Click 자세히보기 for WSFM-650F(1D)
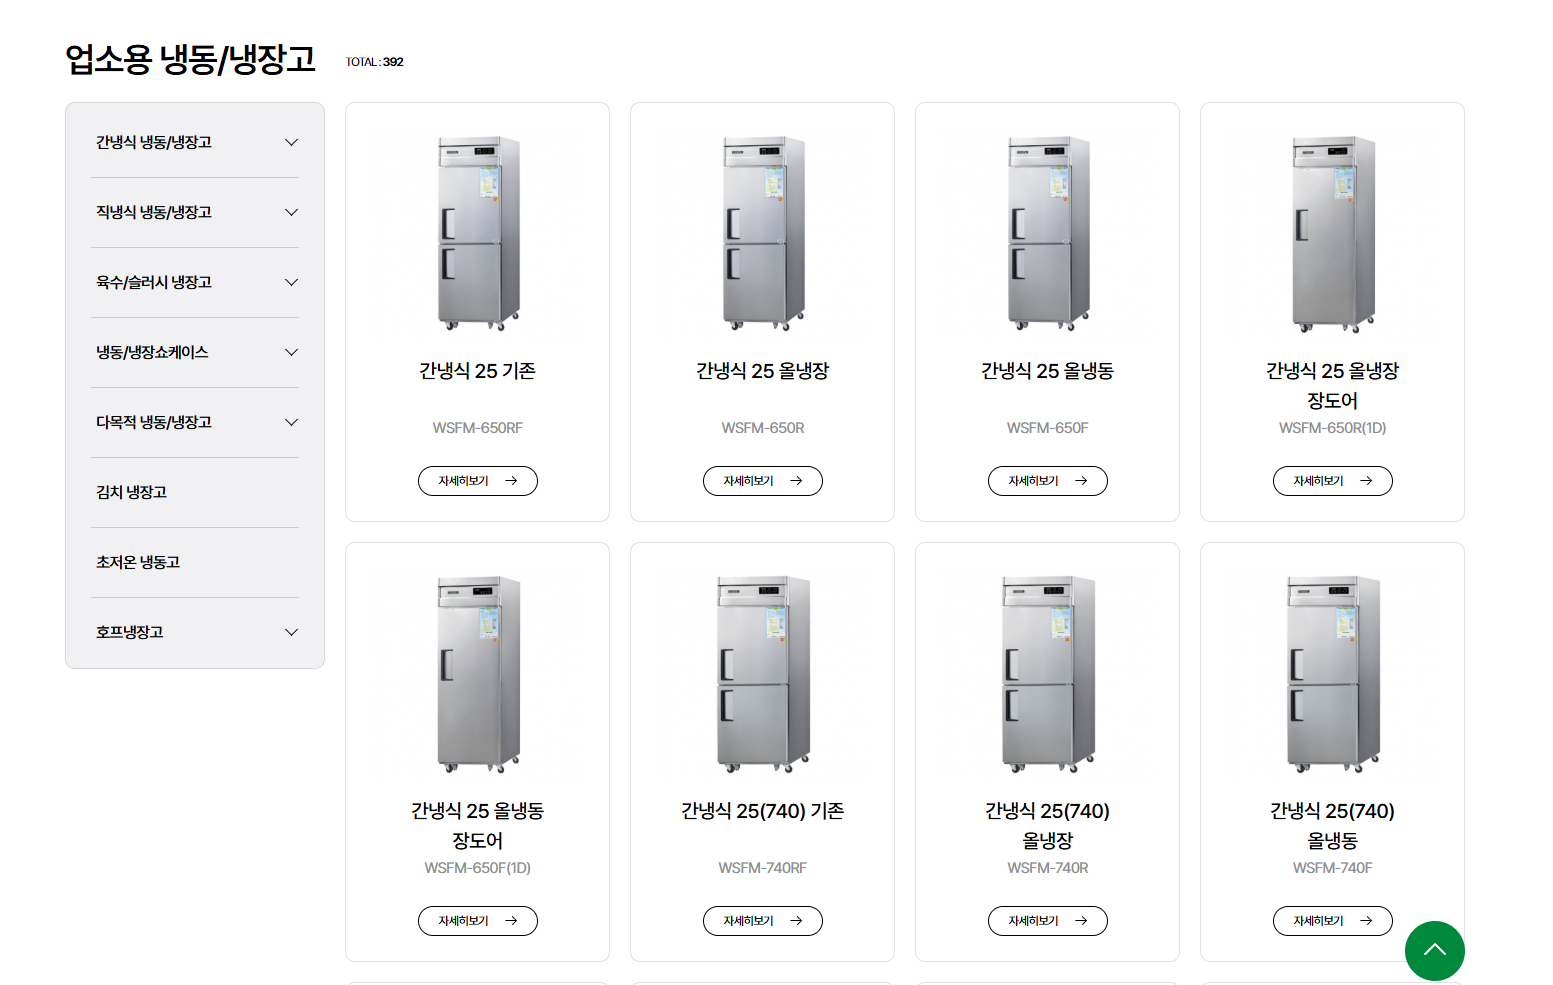1553x985 pixels. pyautogui.click(x=477, y=921)
